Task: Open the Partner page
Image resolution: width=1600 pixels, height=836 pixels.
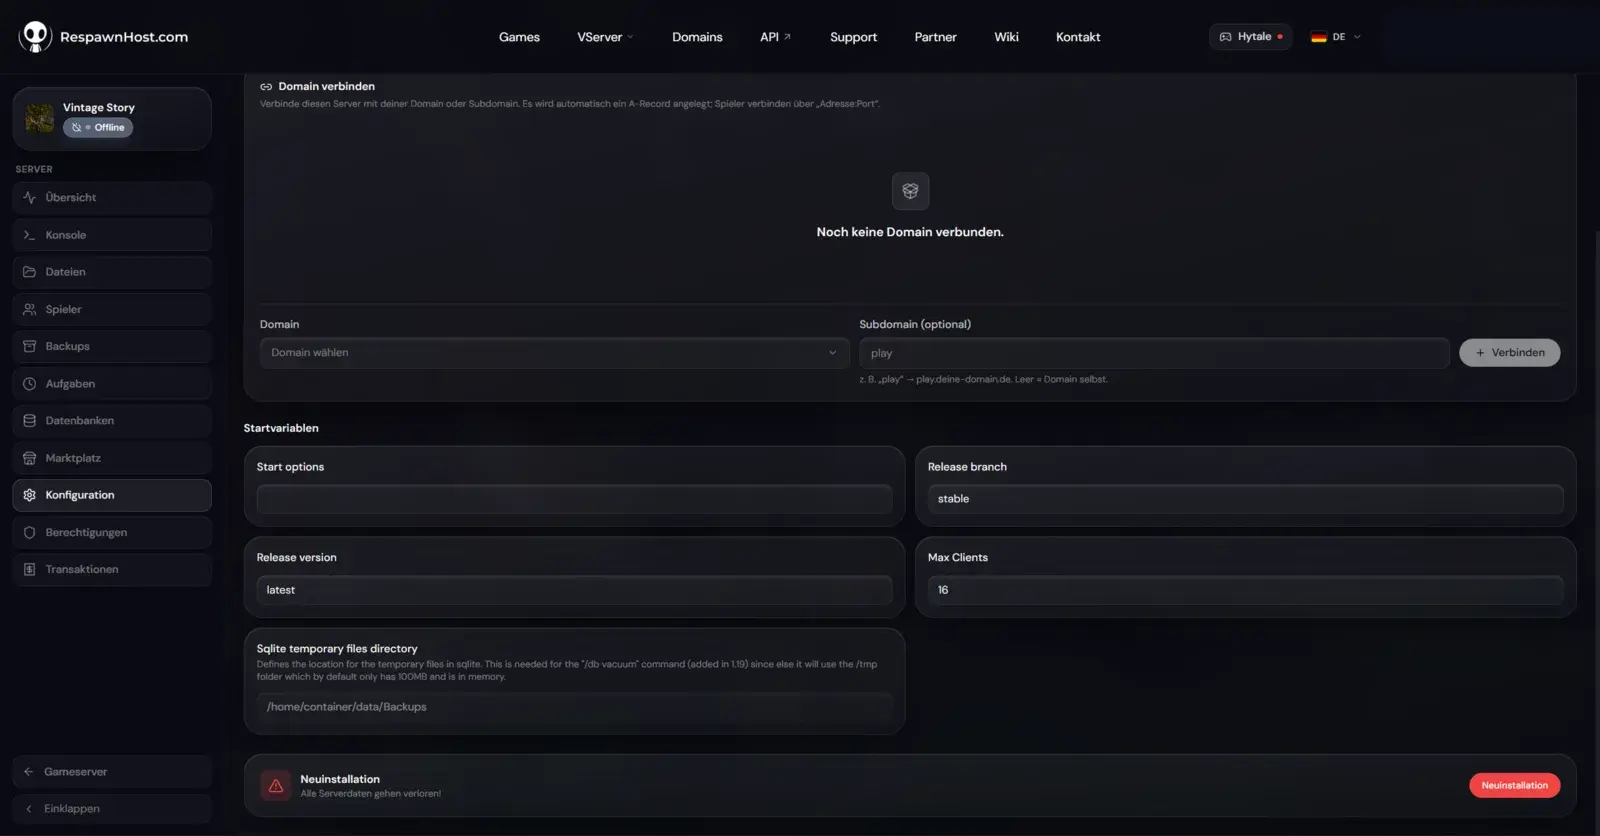Action: 935,37
